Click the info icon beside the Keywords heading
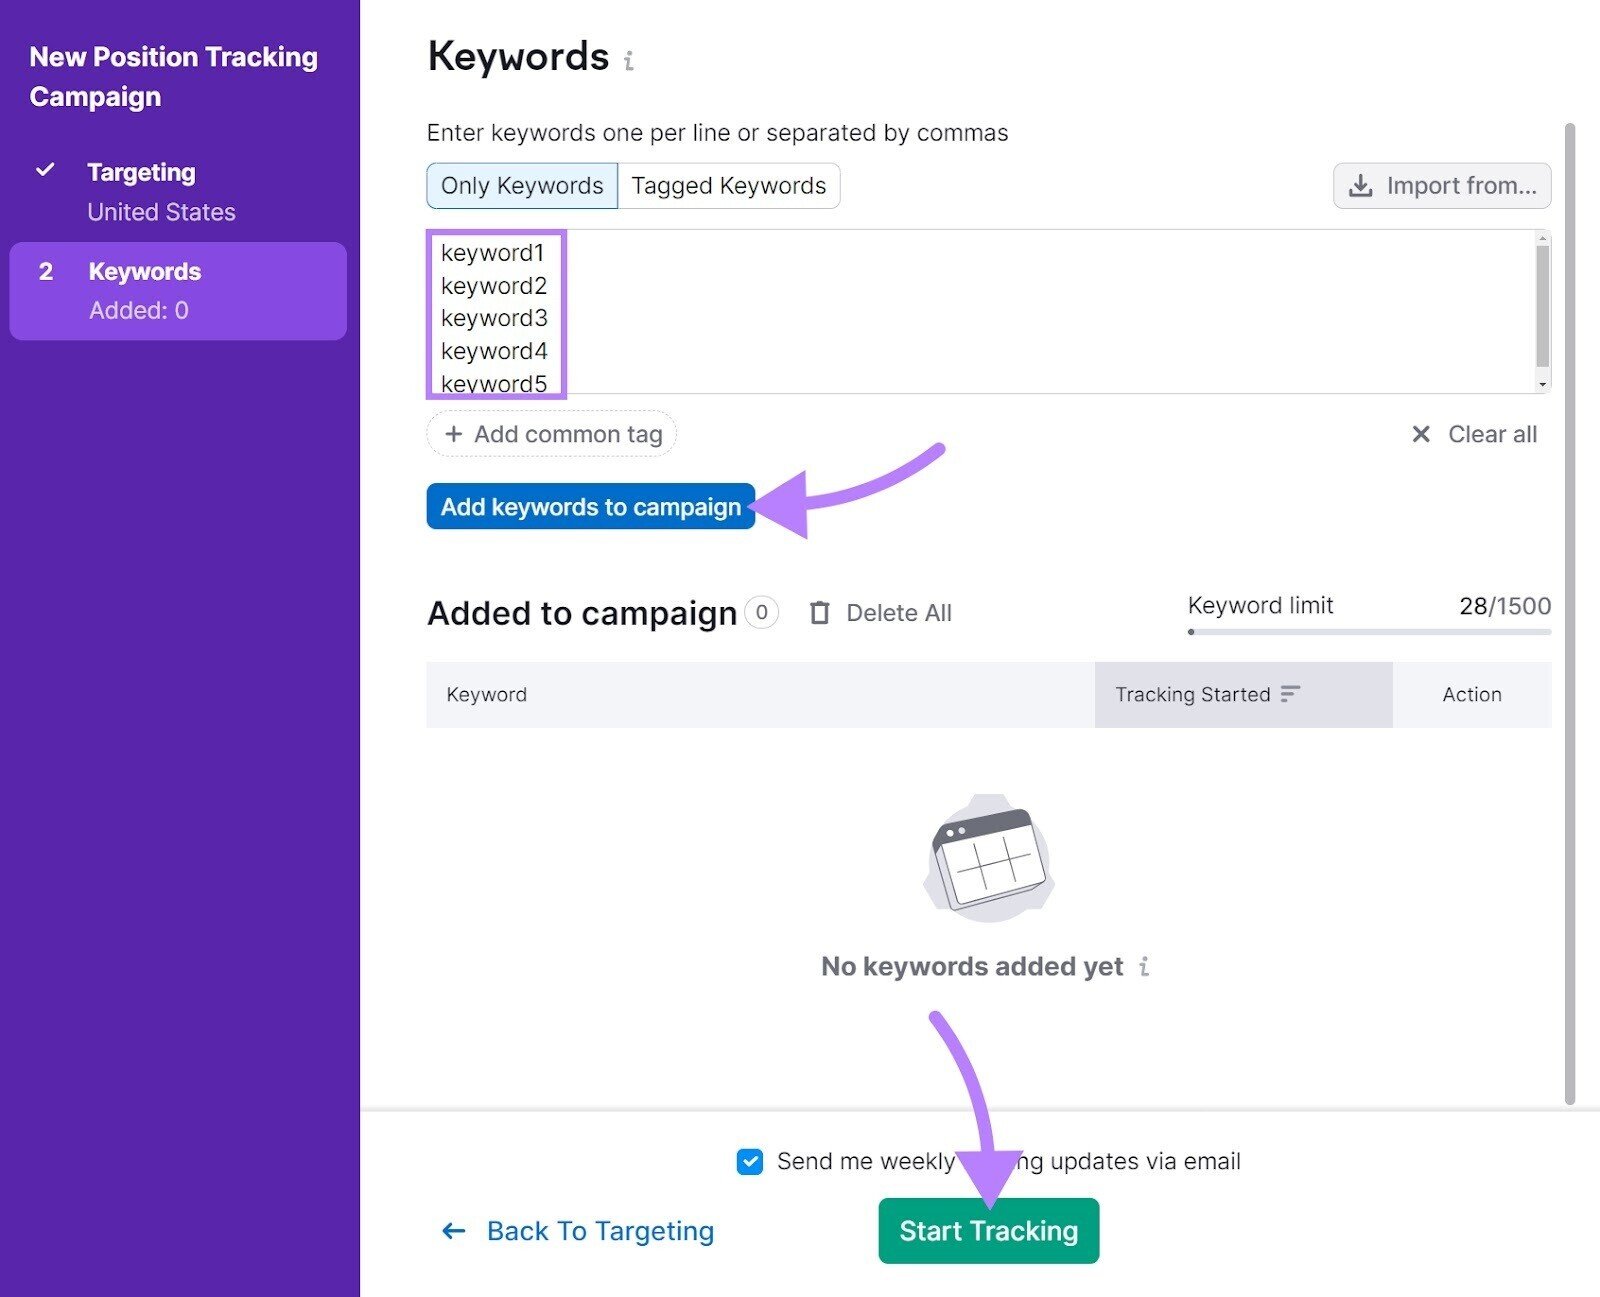This screenshot has height=1297, width=1600. pos(629,60)
